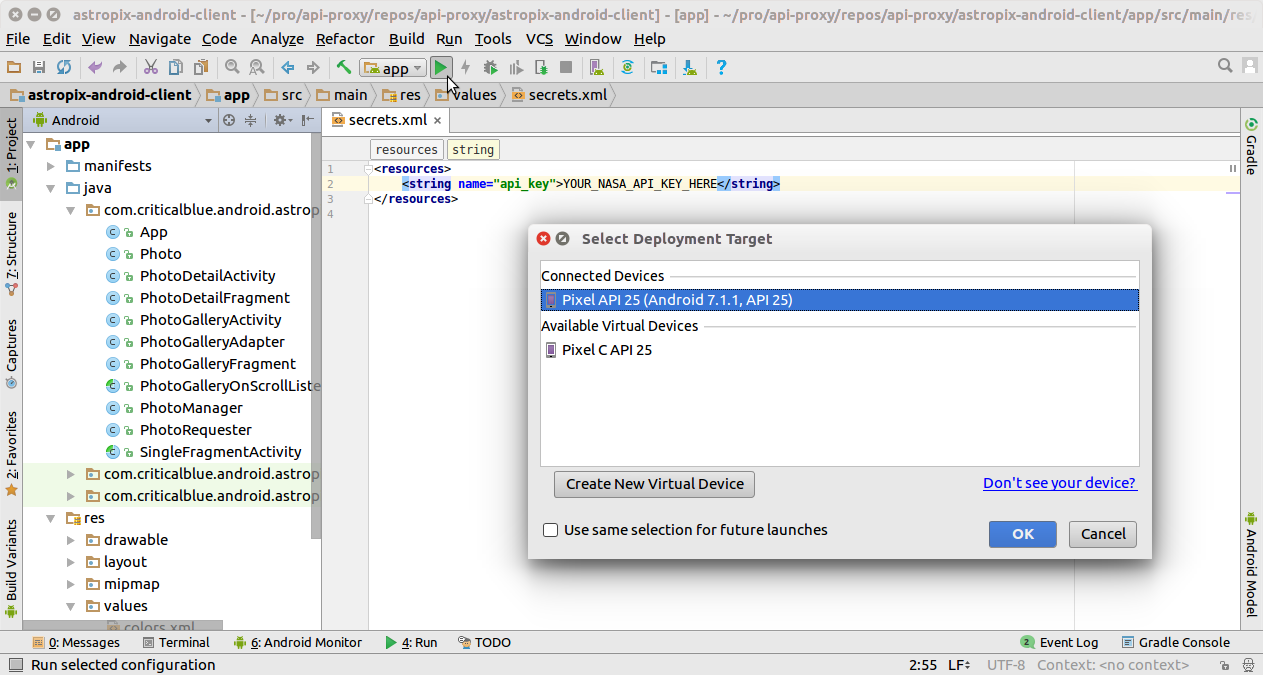Image resolution: width=1263 pixels, height=675 pixels.
Task: Expand the manifests folder arrow
Action: [x=51, y=166]
